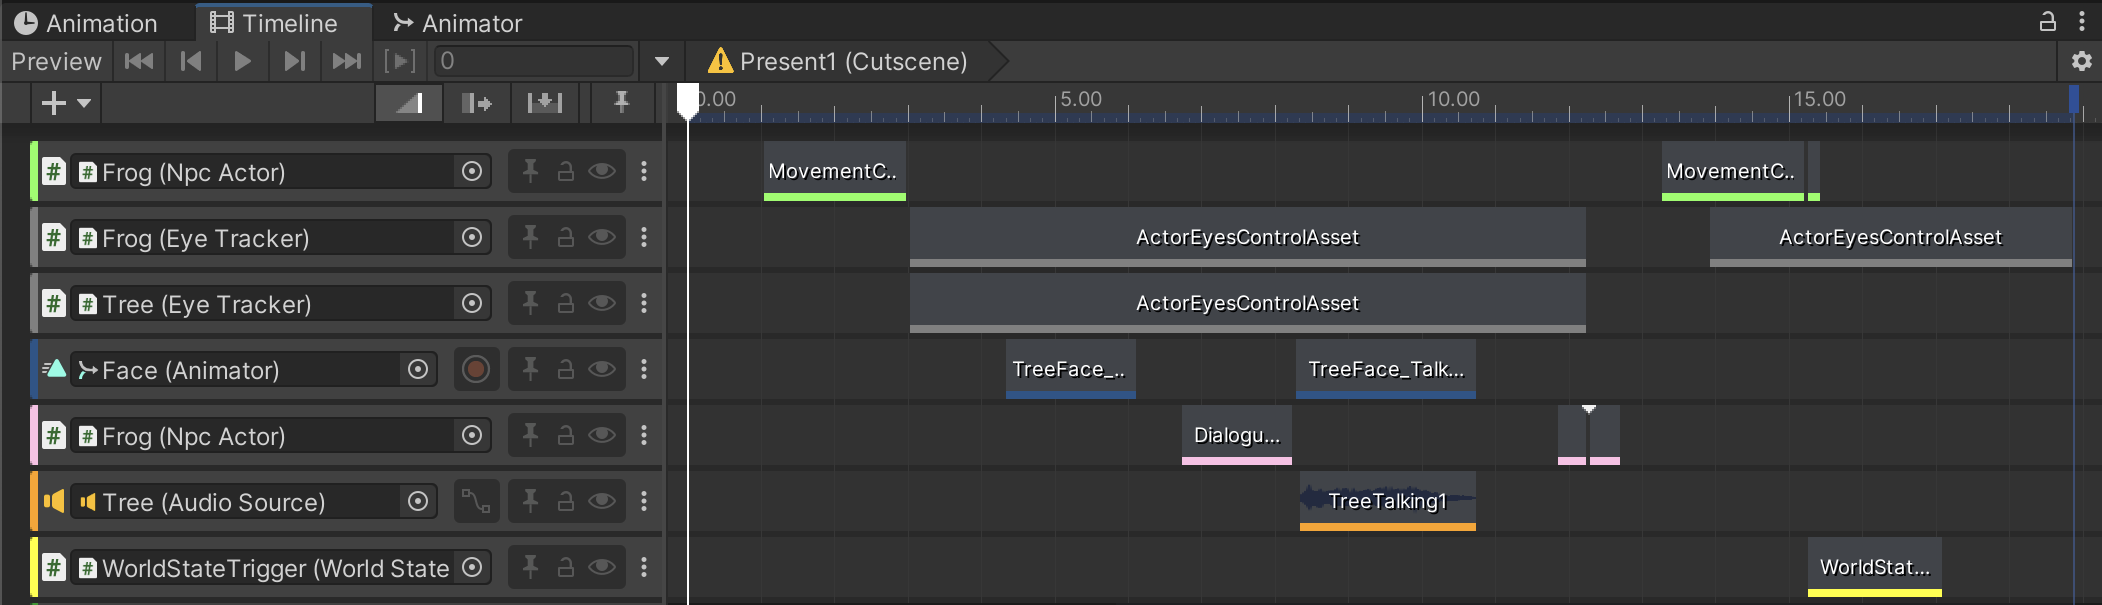Viewport: 2102px width, 605px height.
Task: Step to previous frame
Action: tap(191, 61)
